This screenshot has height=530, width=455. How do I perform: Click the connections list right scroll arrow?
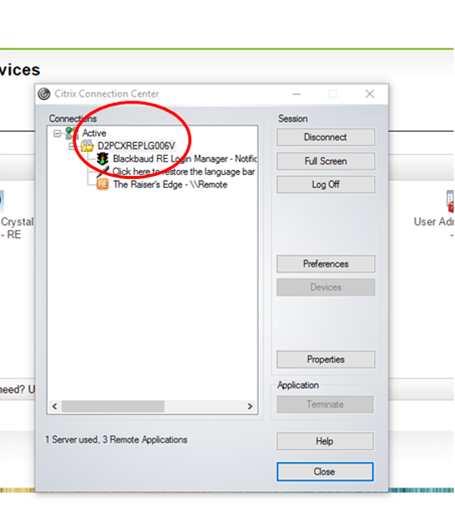(250, 406)
